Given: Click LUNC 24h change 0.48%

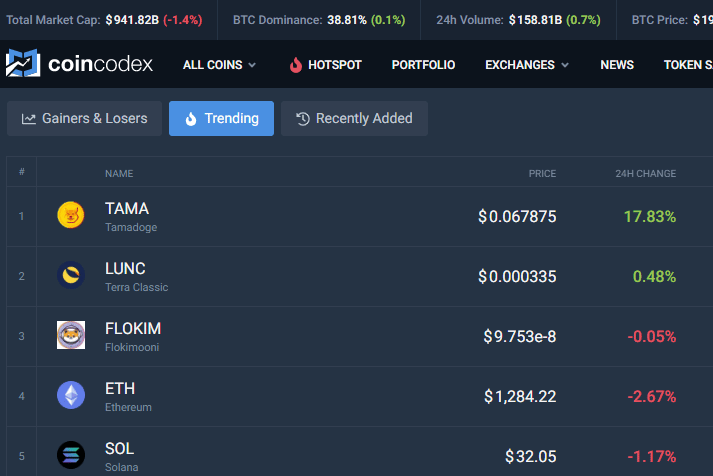Looking at the screenshot, I should [654, 276].
